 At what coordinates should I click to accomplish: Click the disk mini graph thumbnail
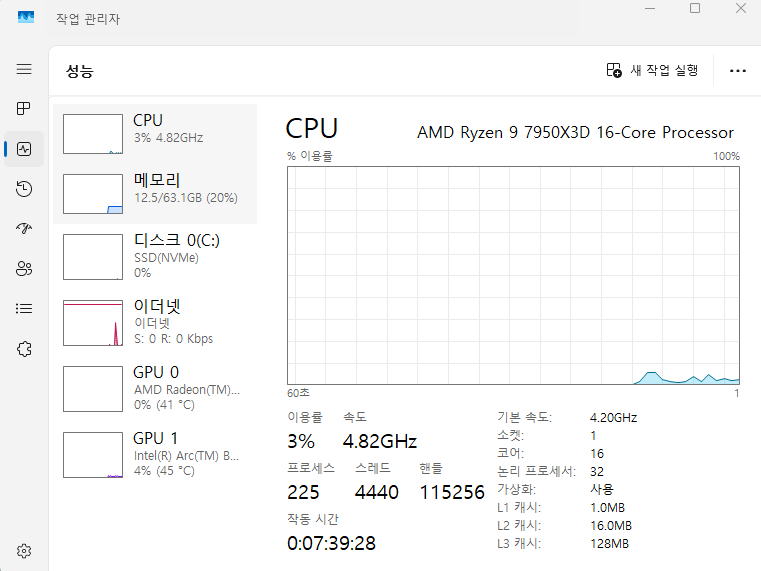tap(93, 257)
